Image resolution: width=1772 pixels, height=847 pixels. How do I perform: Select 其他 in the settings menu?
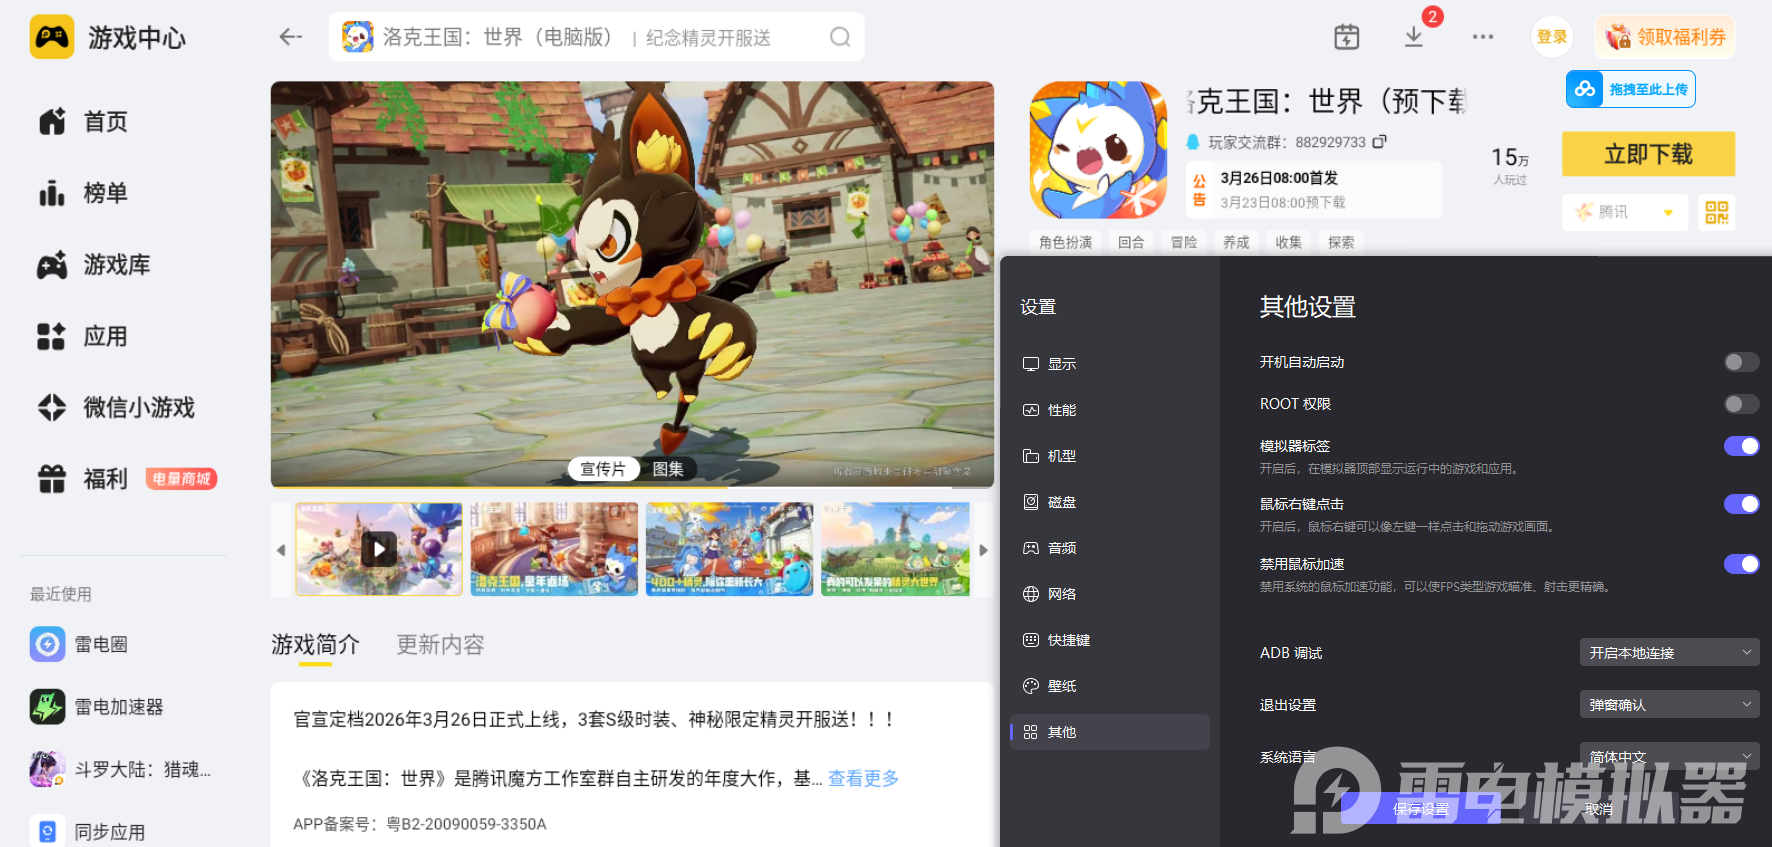[x=1110, y=732]
